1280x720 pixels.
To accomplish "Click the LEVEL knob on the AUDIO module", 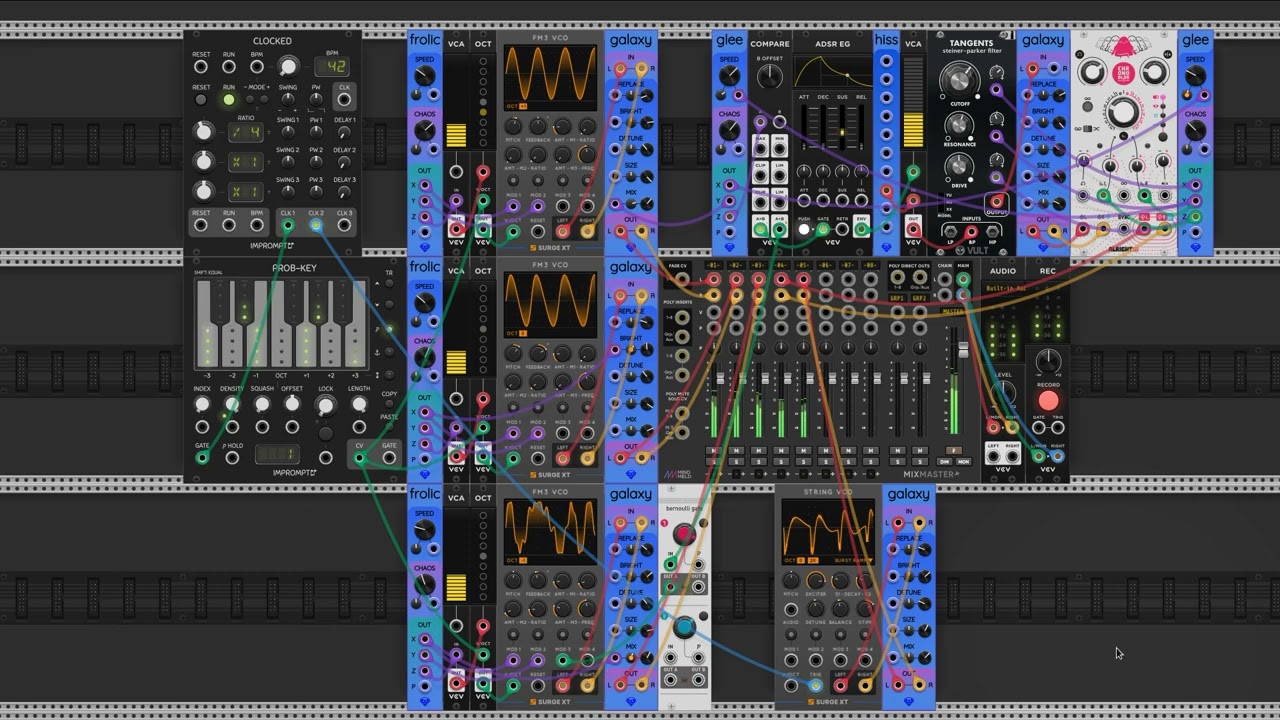I will [x=1003, y=392].
